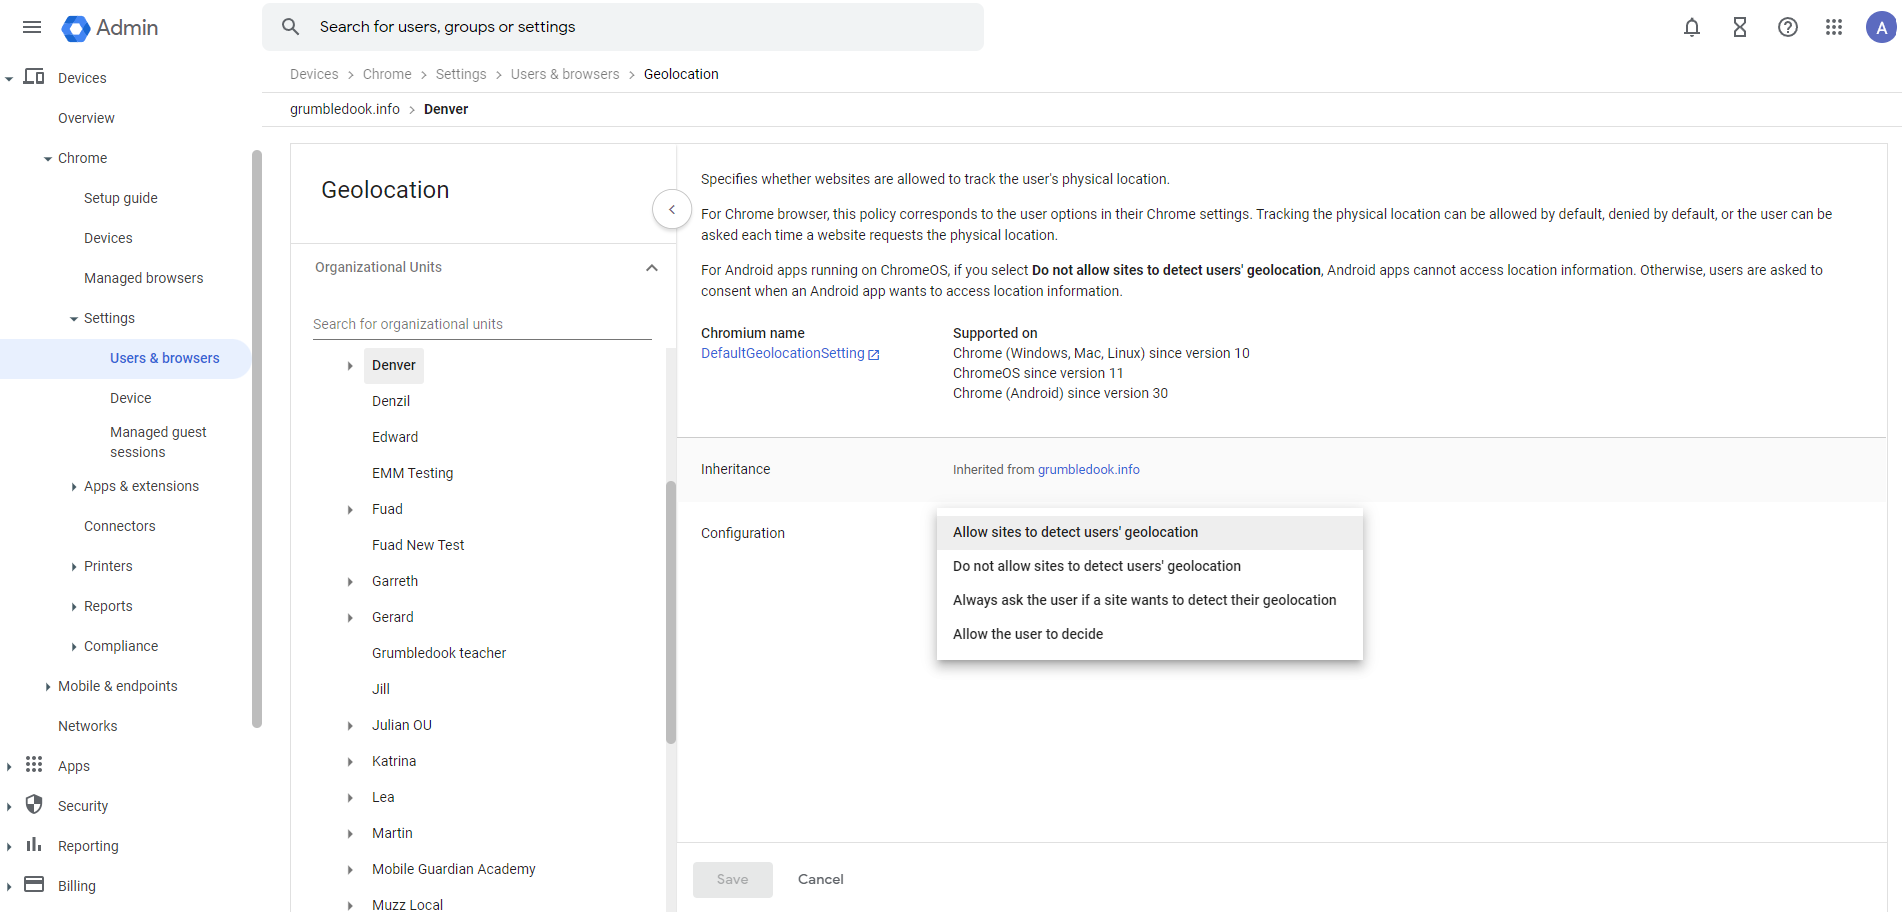Viewport: 1902px width, 912px height.
Task: Expand the Reports sidebar section
Action: tap(74, 607)
